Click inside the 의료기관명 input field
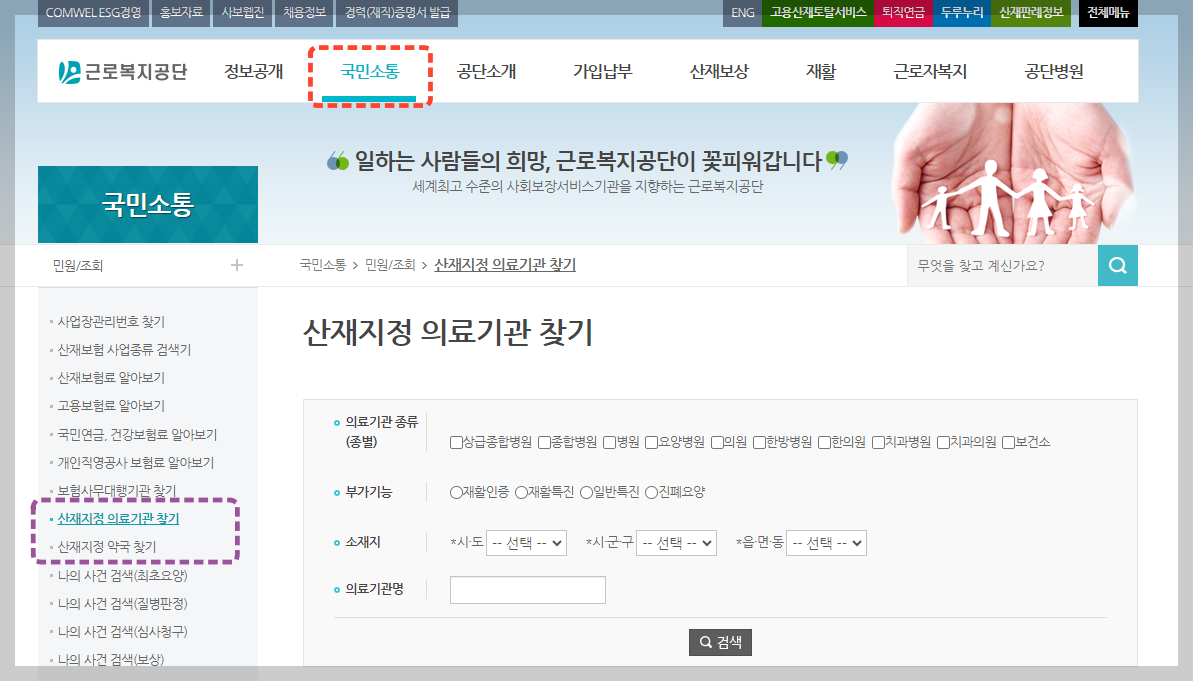Image resolution: width=1193 pixels, height=681 pixels. [x=527, y=589]
